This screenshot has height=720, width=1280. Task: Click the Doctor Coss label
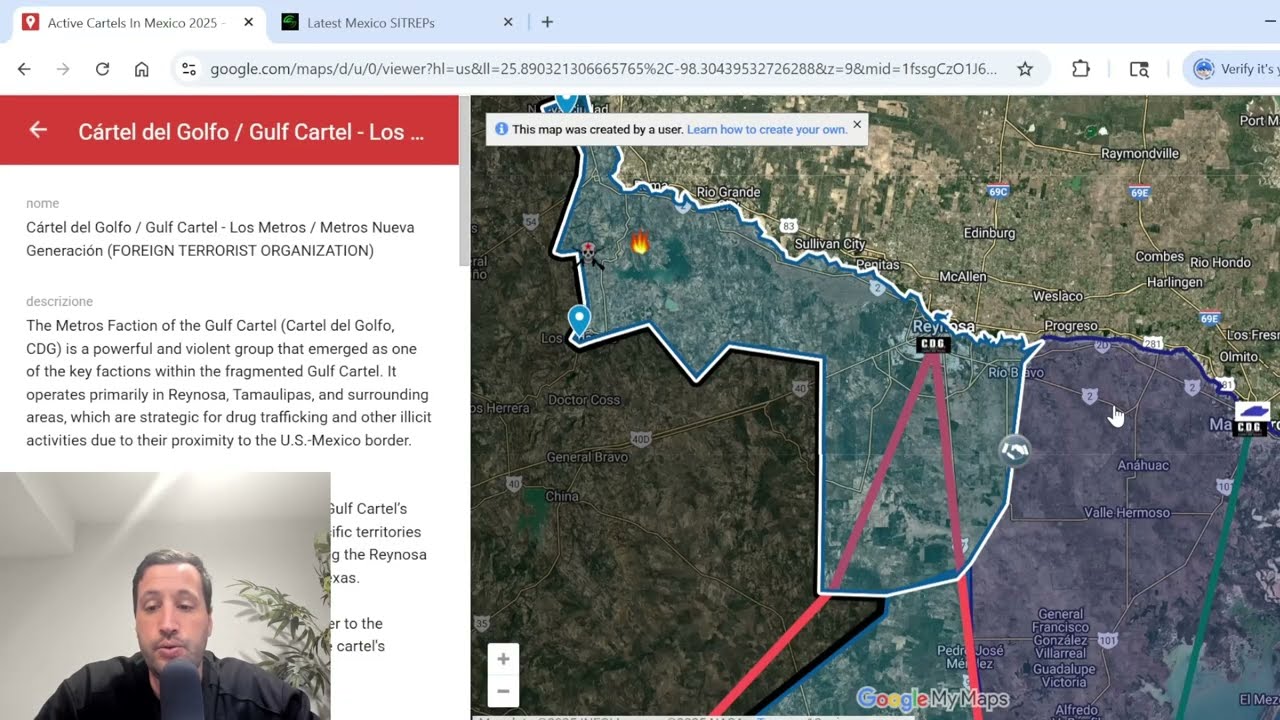coord(584,399)
